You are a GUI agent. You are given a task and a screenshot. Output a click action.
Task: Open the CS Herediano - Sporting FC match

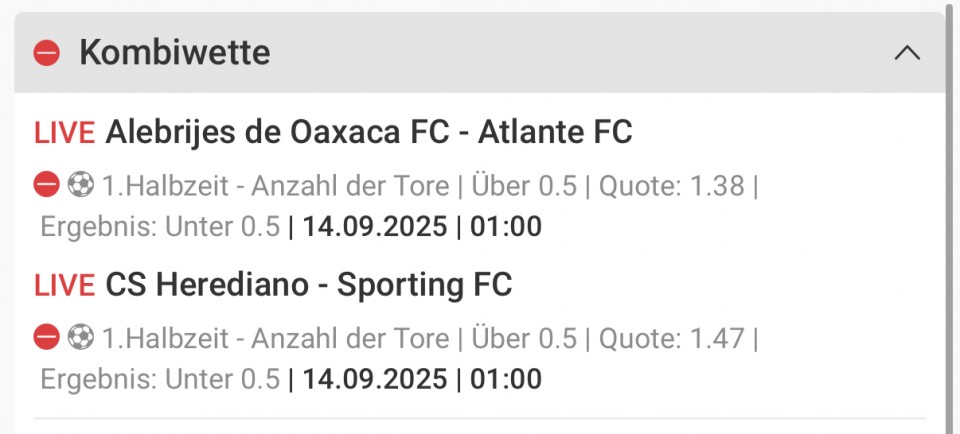309,285
